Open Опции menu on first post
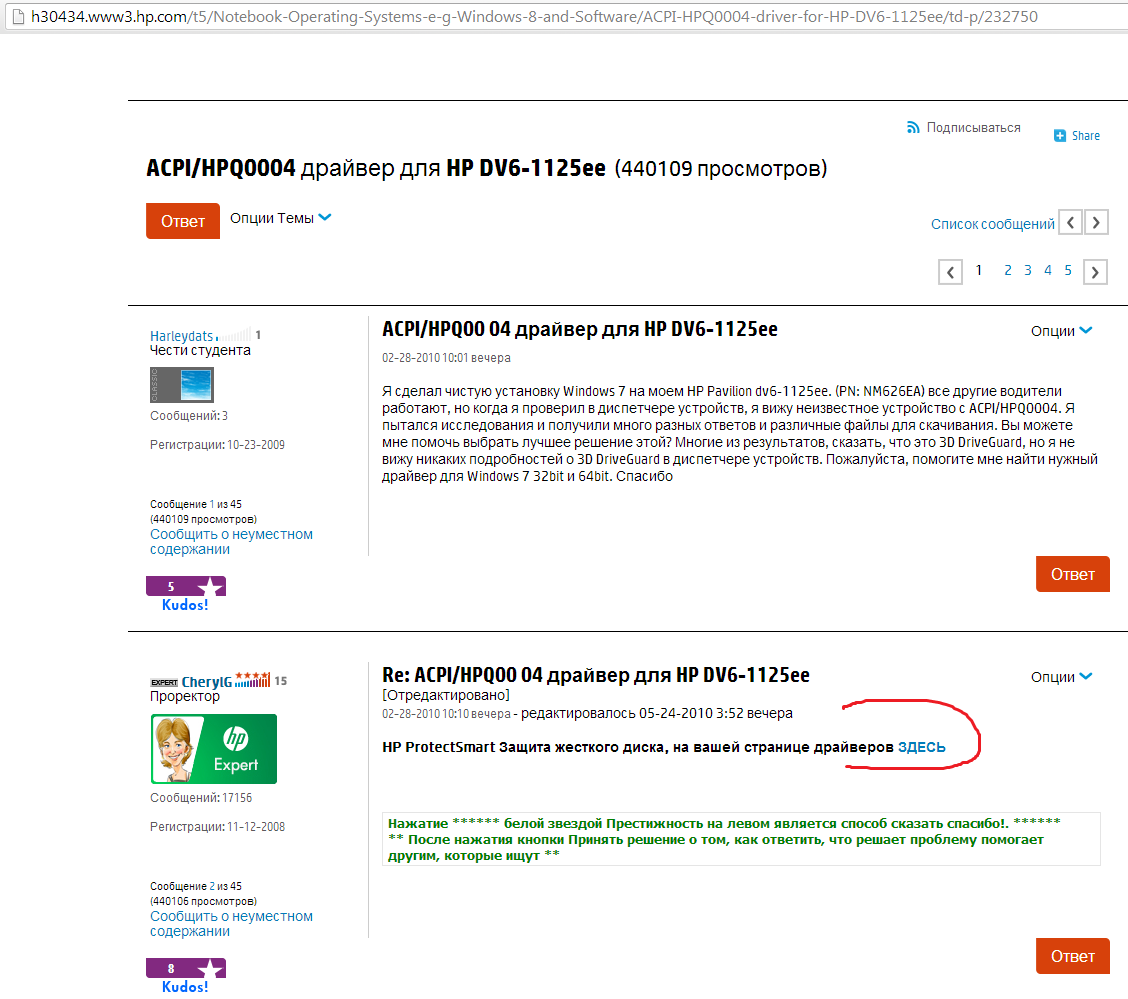Screen dimensions: 1128x999 (x=1061, y=331)
